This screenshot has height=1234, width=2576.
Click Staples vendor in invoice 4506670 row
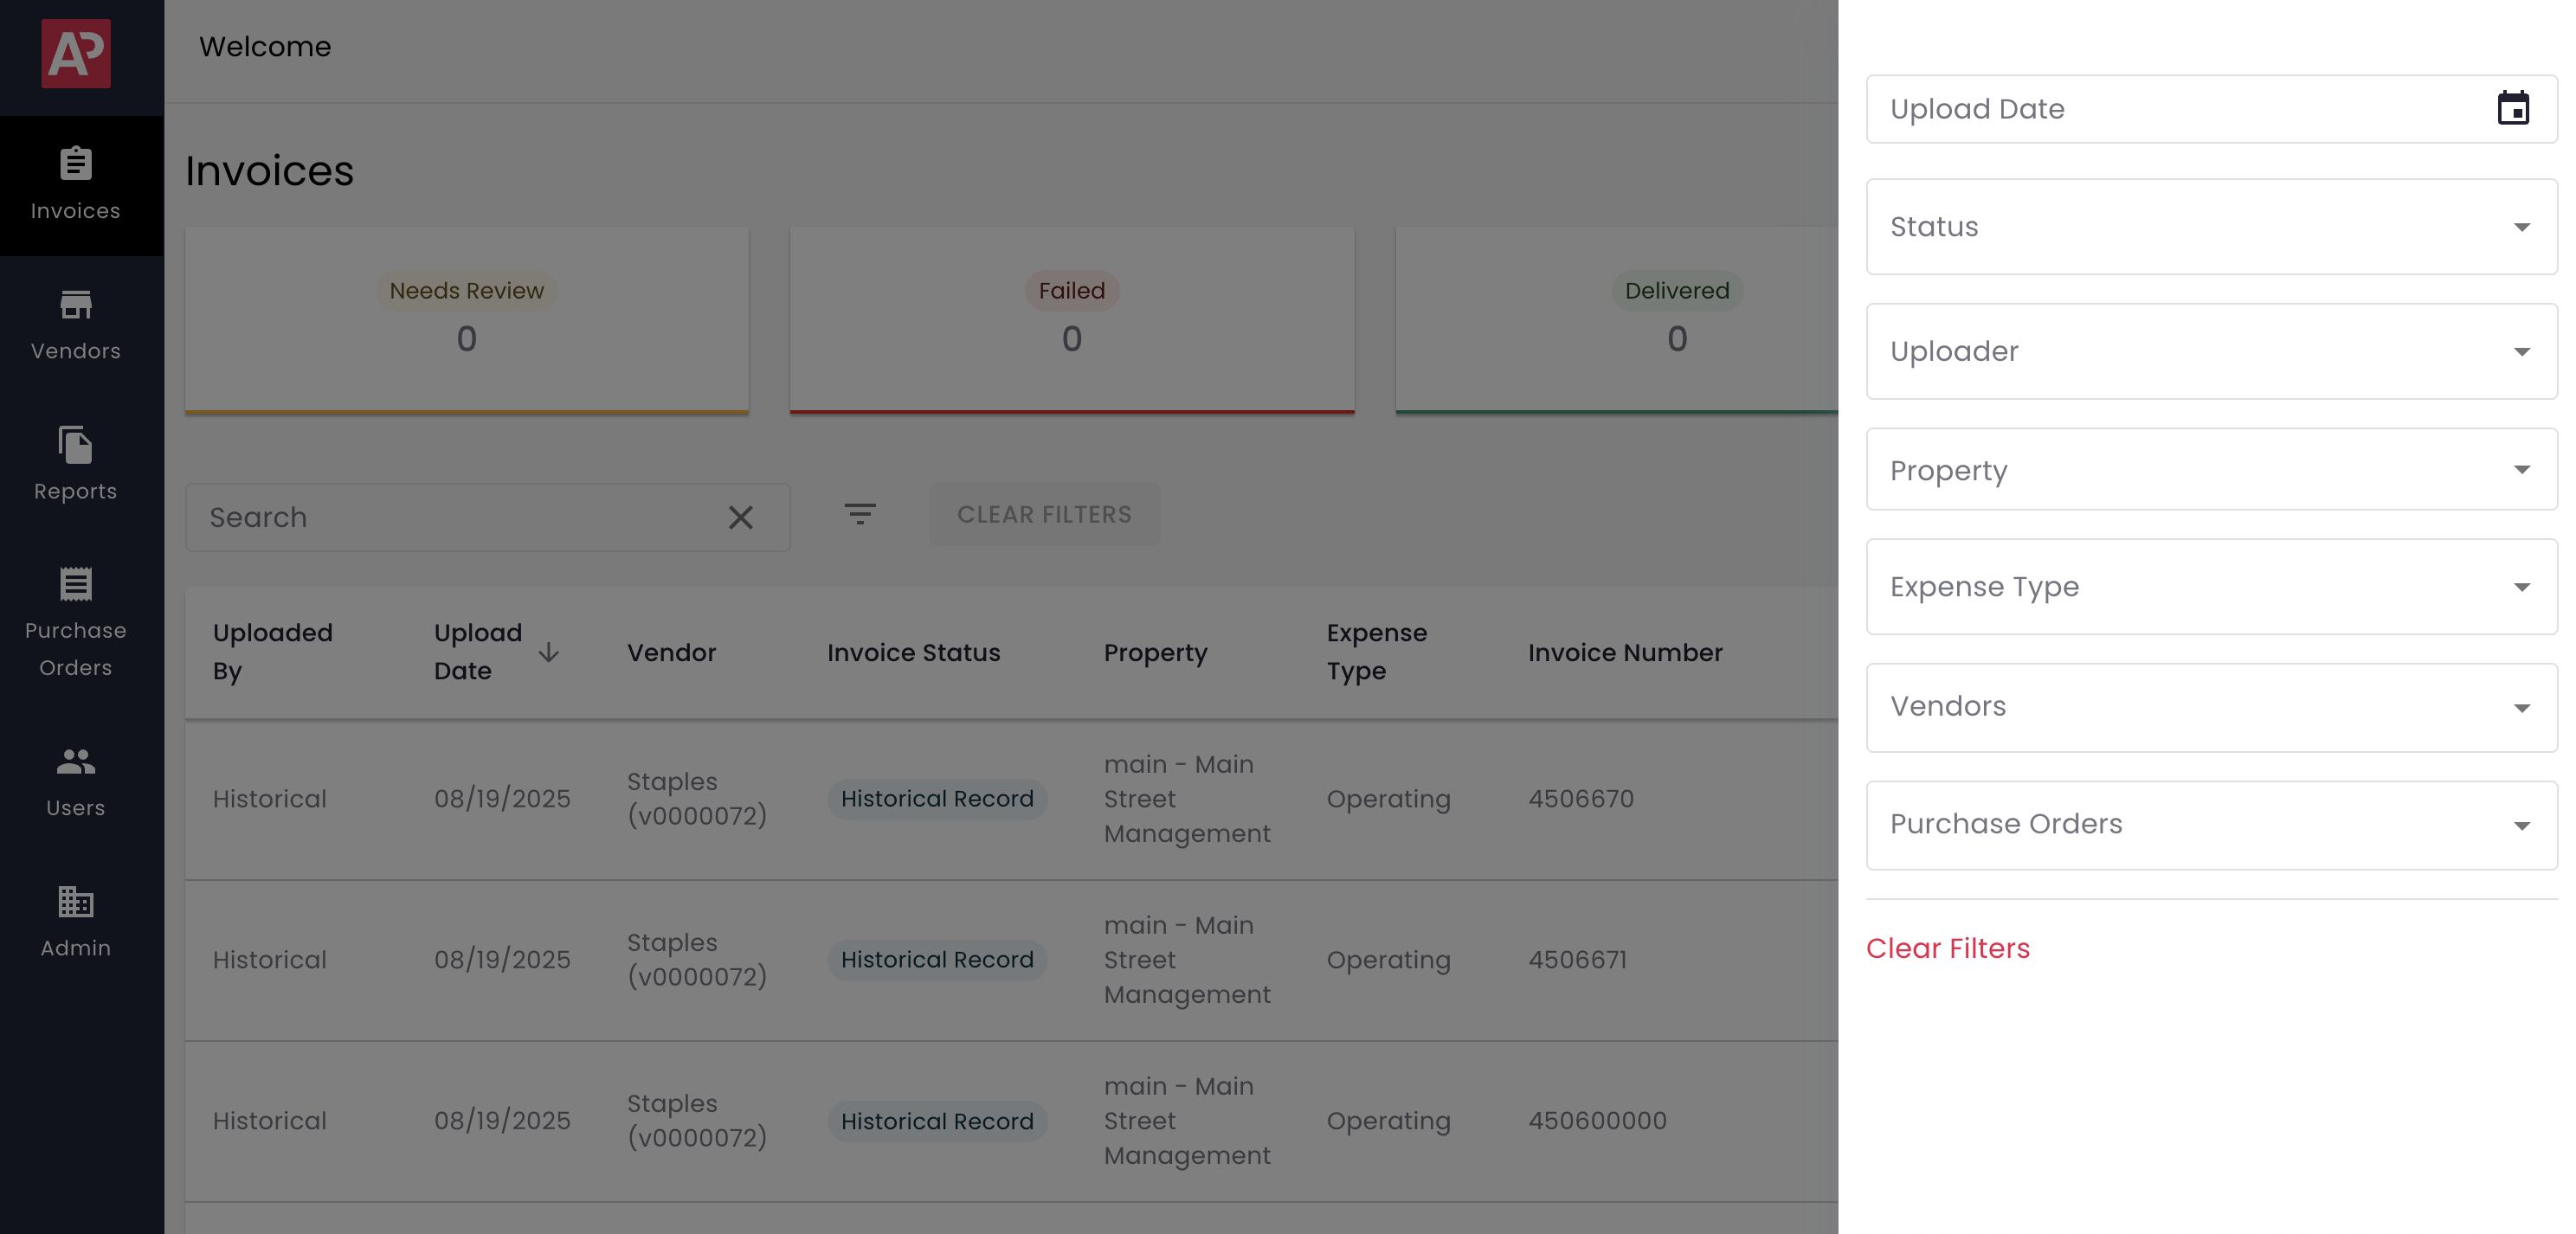pos(697,799)
